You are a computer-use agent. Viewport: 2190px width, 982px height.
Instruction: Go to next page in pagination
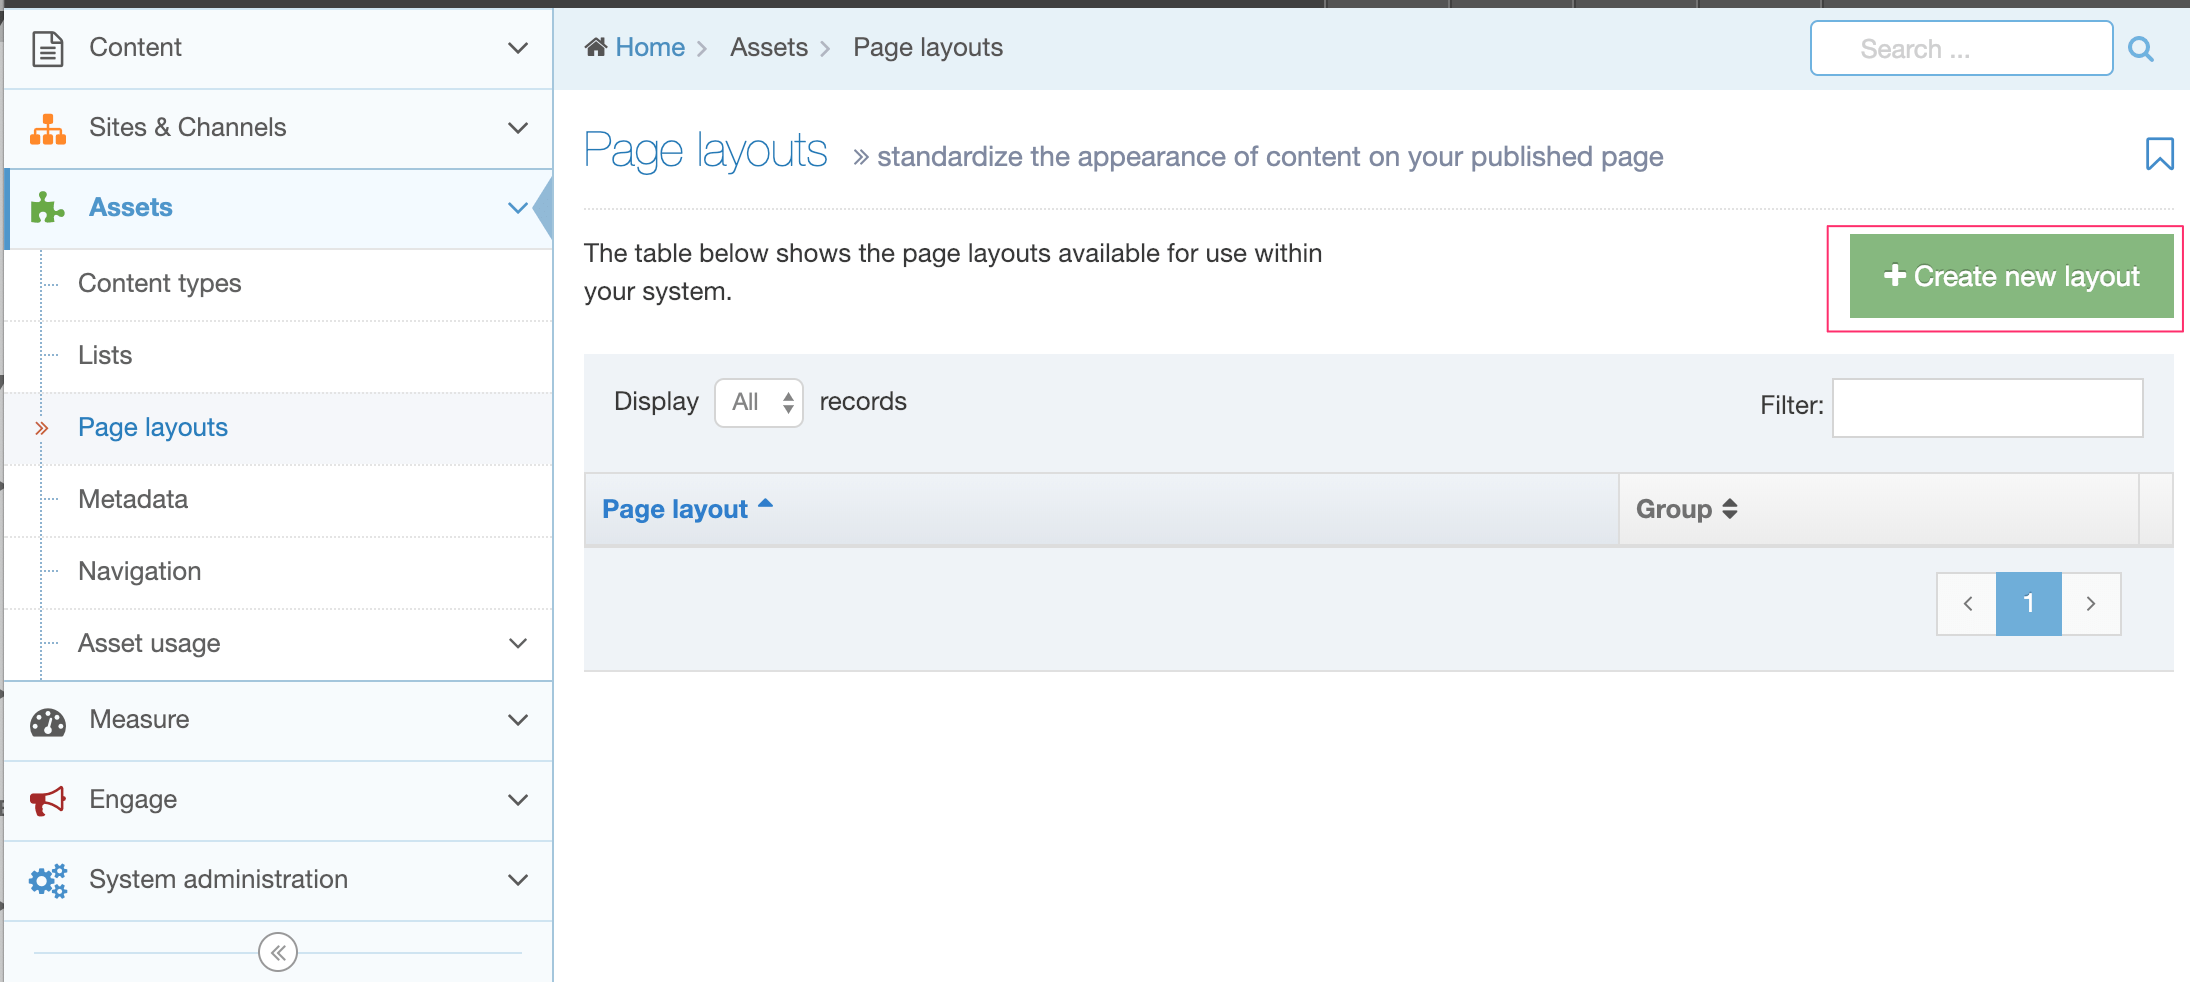click(x=2090, y=603)
